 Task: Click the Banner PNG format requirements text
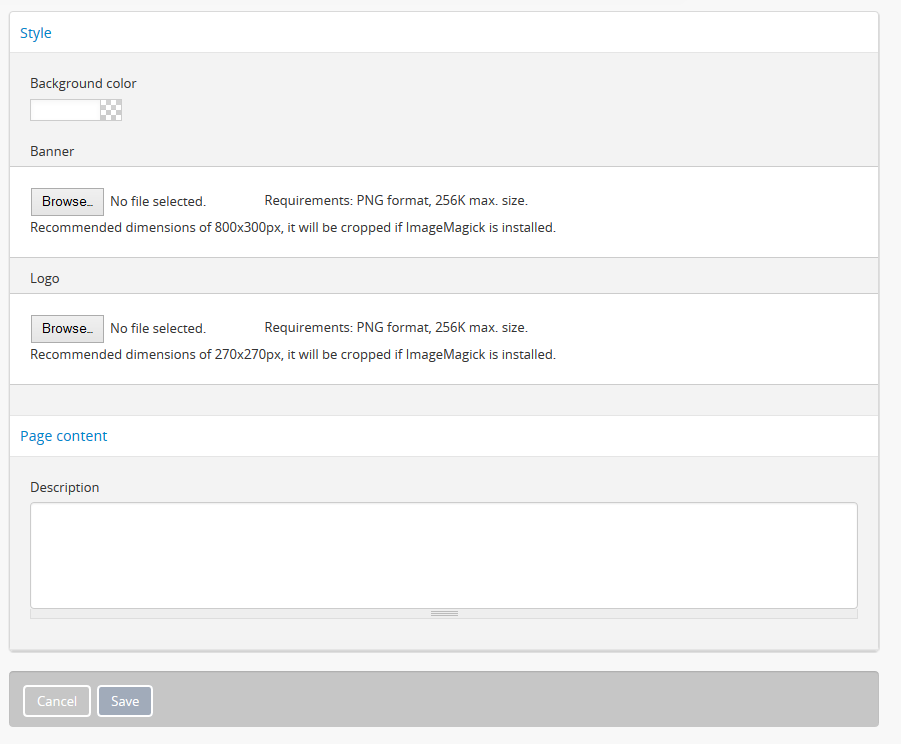click(x=396, y=200)
